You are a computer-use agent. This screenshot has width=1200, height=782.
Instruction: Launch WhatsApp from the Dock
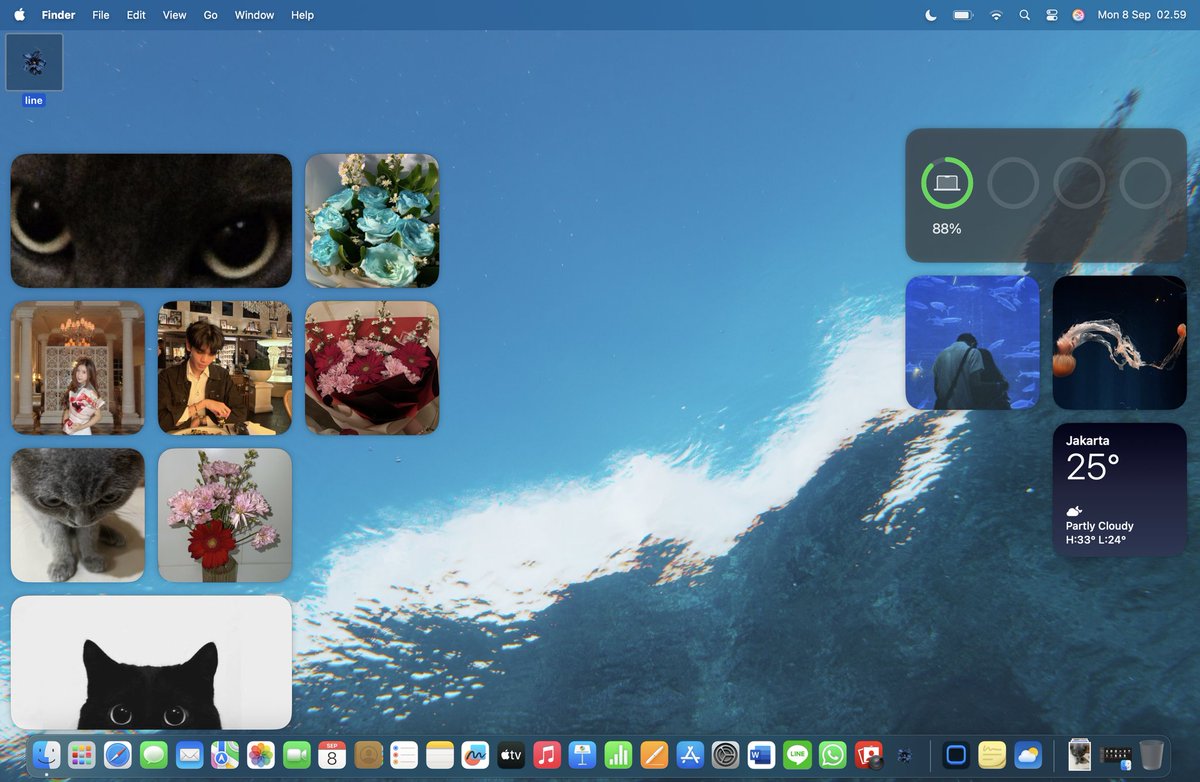[x=833, y=755]
